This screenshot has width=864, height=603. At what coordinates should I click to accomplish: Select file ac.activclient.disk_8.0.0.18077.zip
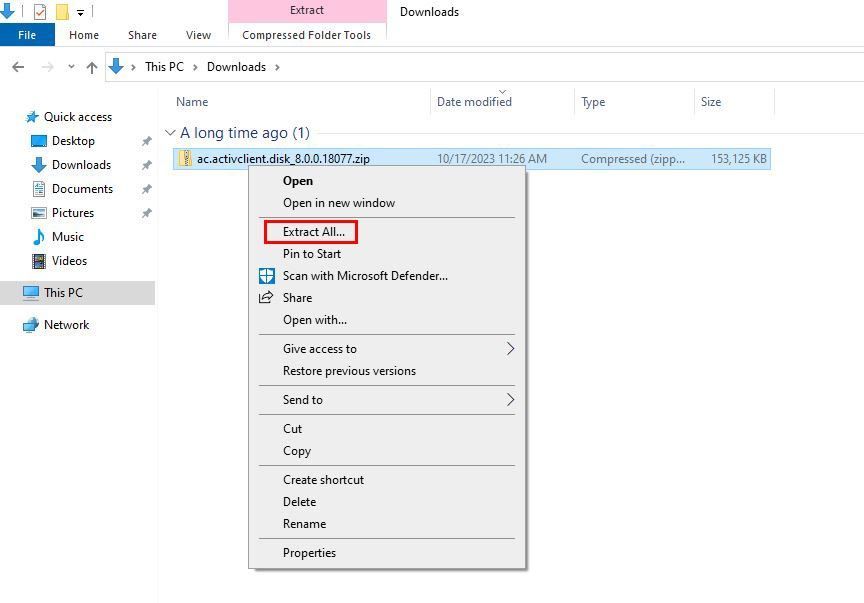(x=283, y=159)
